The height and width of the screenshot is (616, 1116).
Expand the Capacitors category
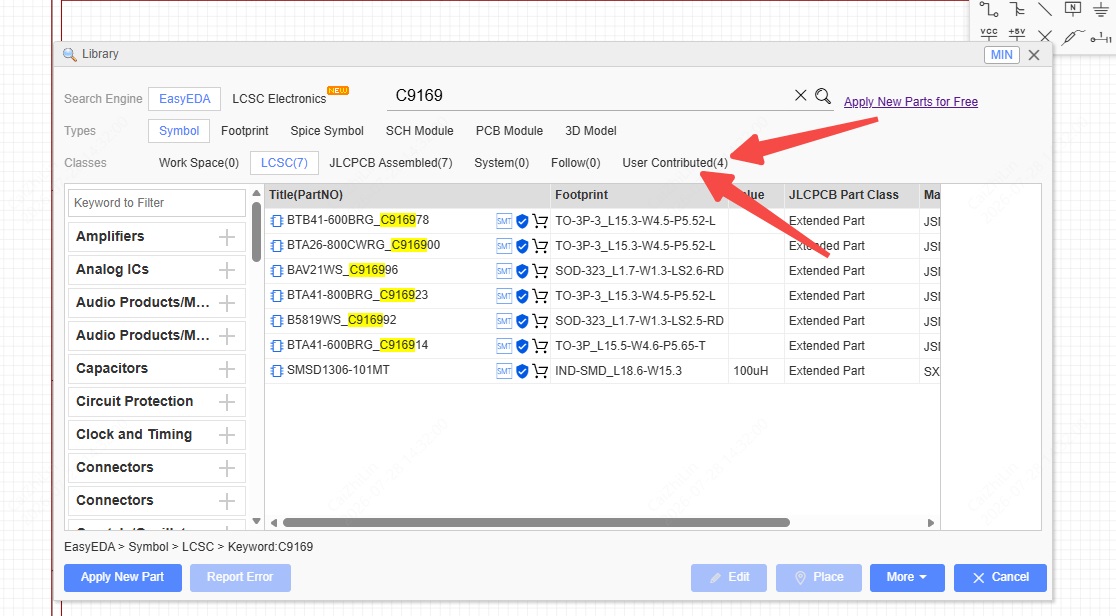coord(227,369)
